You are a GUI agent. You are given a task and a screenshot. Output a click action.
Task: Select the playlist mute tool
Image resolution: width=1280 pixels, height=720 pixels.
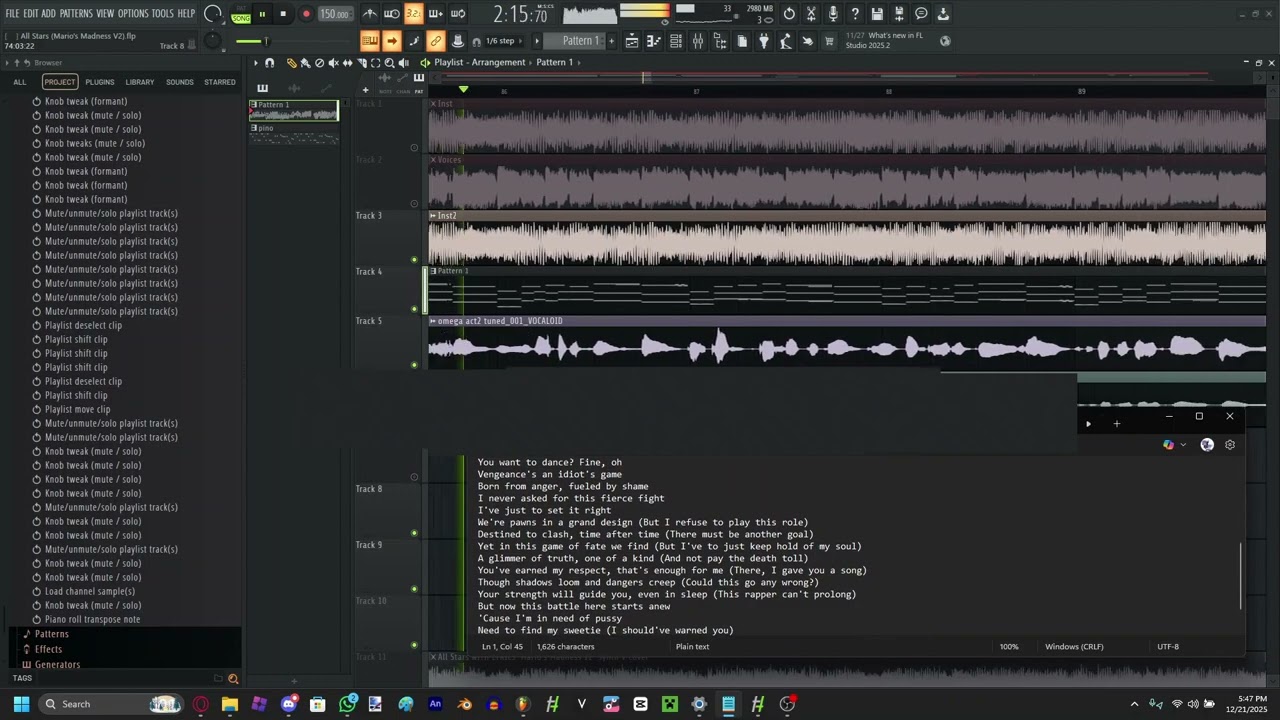click(334, 63)
